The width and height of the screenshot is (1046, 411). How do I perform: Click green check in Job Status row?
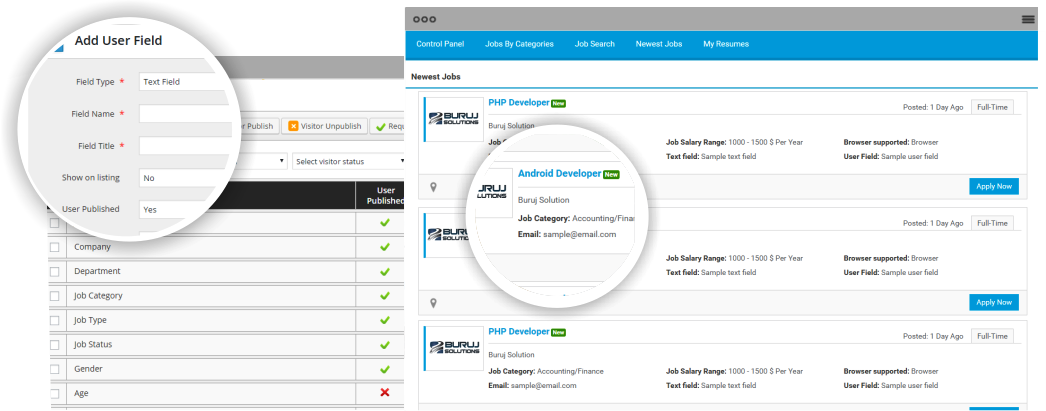coord(384,345)
